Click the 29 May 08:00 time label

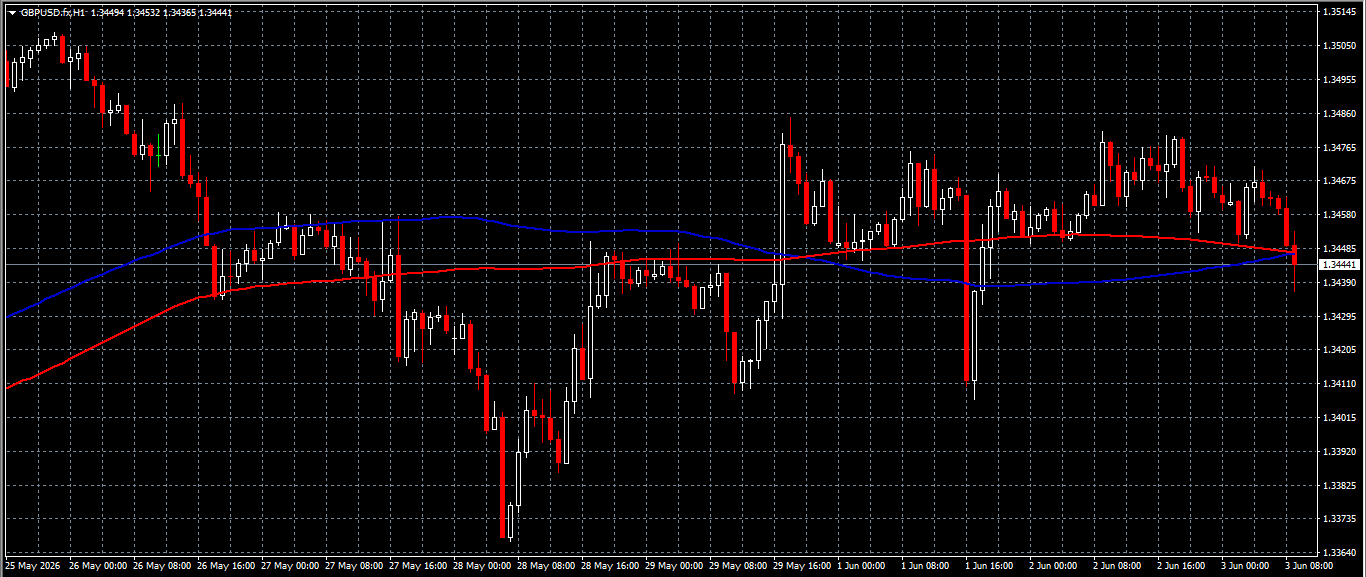click(x=737, y=566)
